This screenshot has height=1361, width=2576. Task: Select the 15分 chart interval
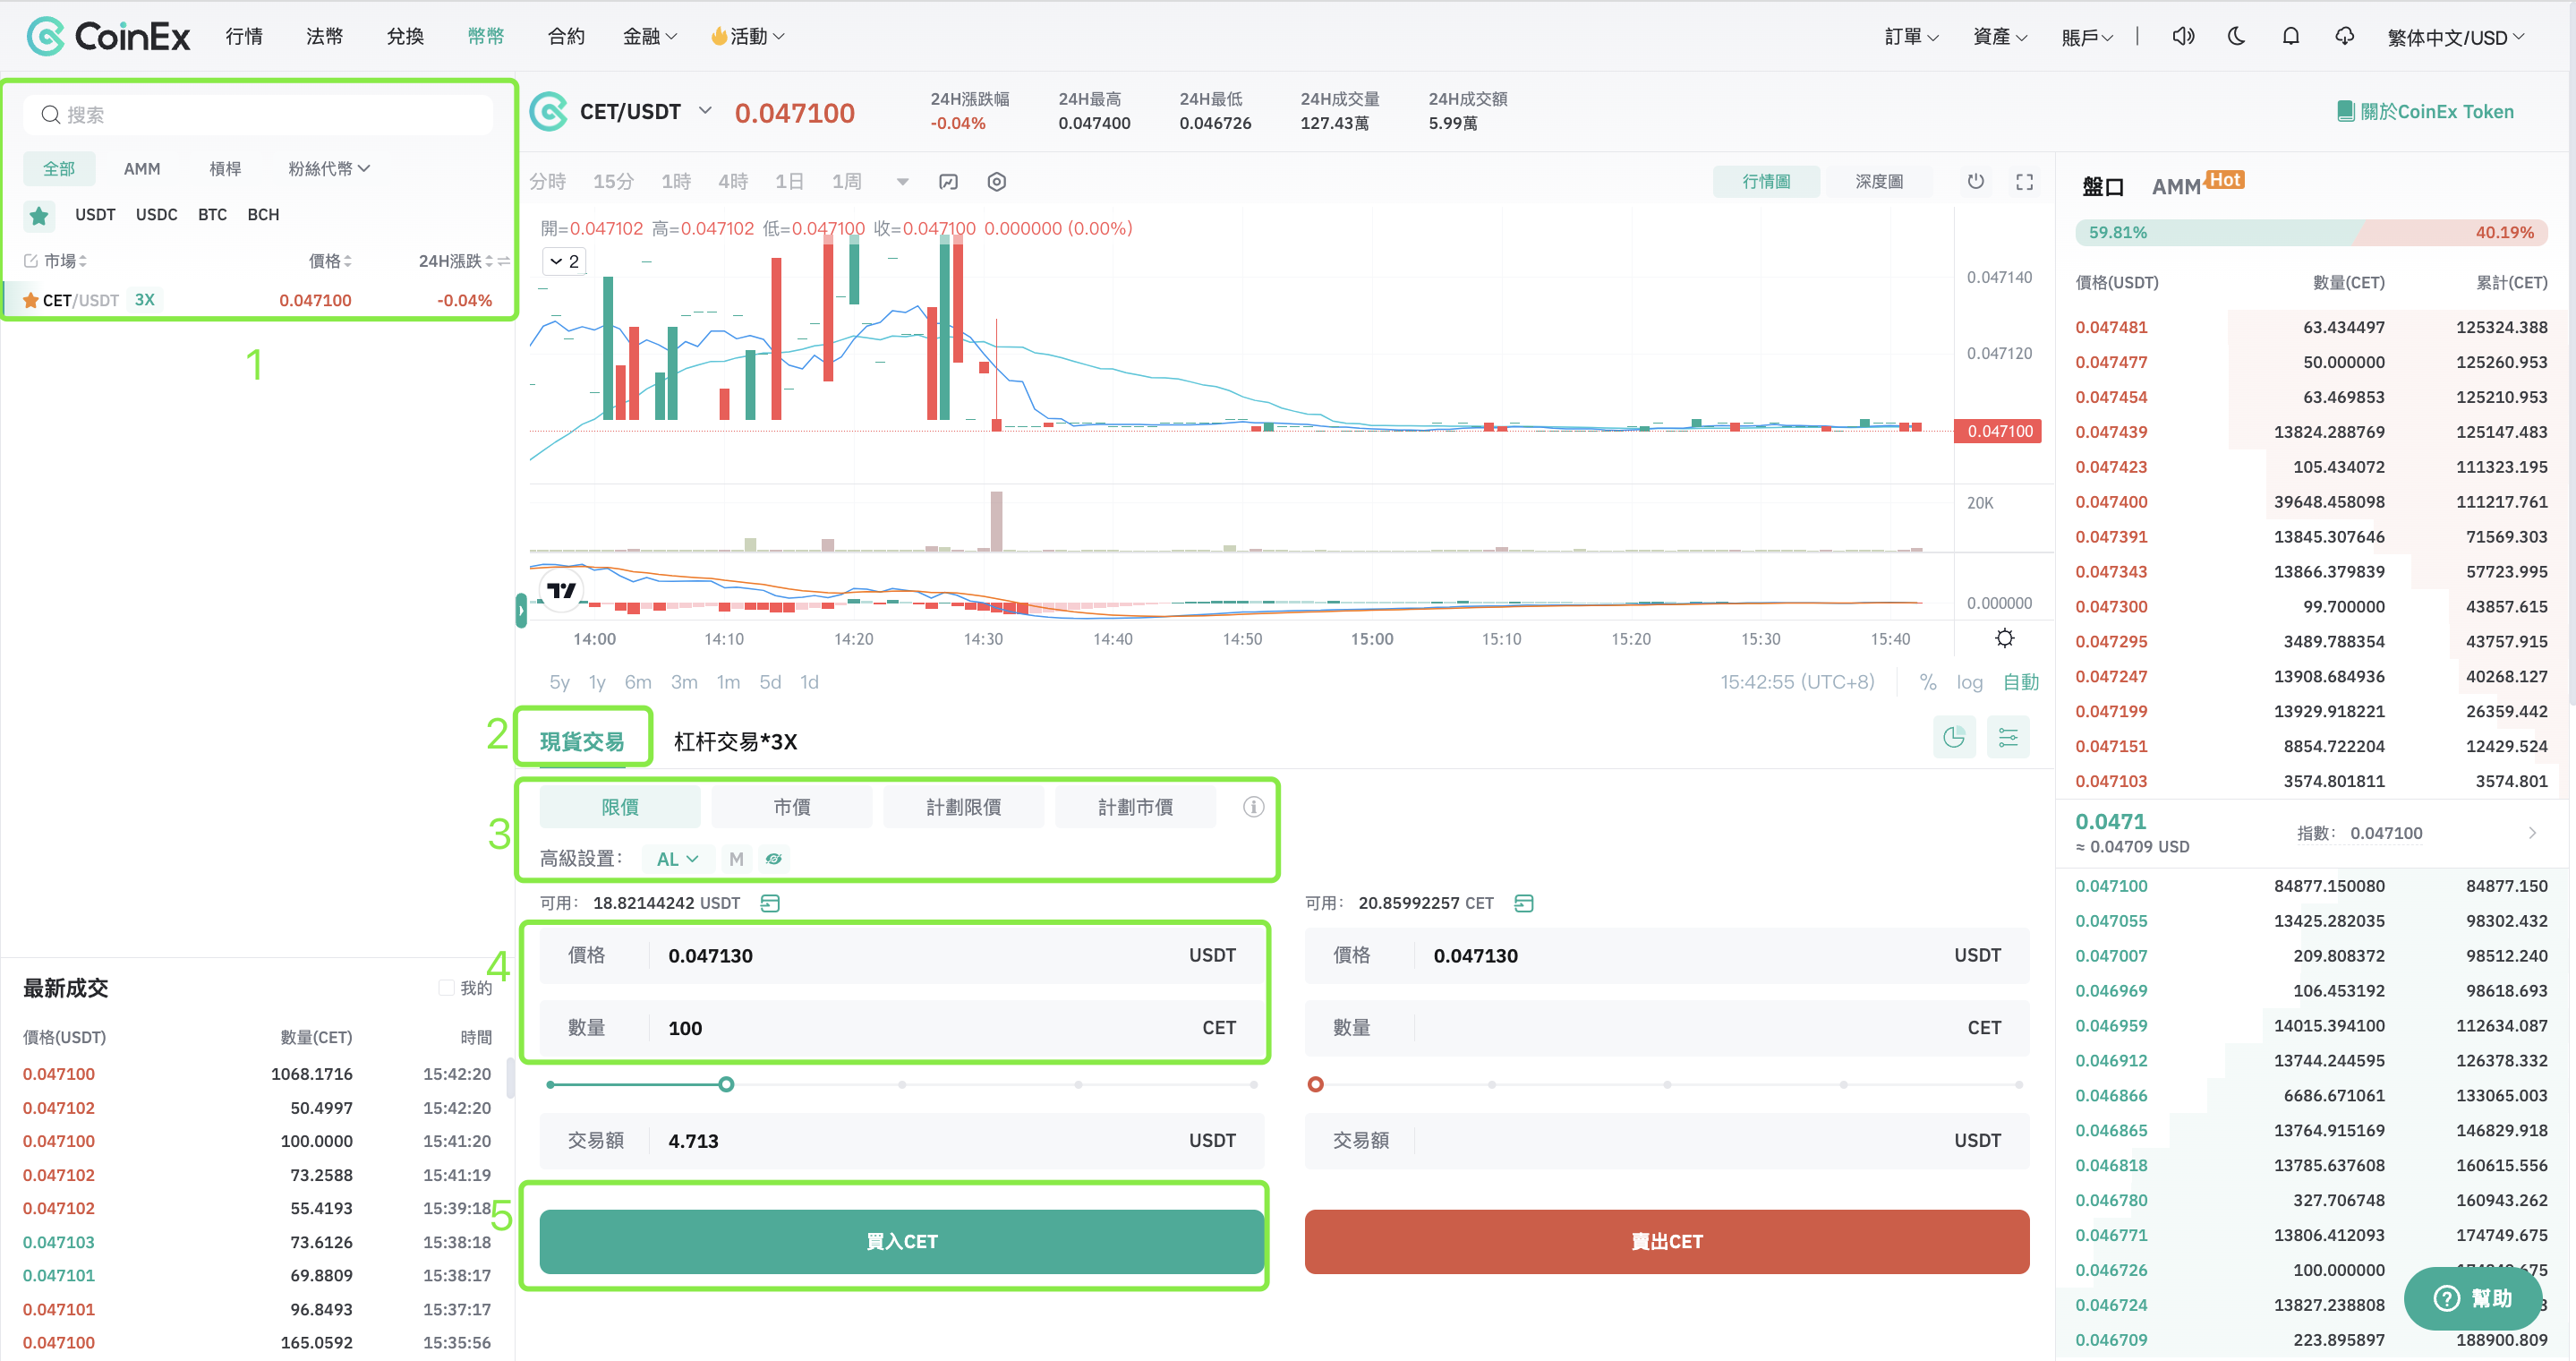coord(613,182)
